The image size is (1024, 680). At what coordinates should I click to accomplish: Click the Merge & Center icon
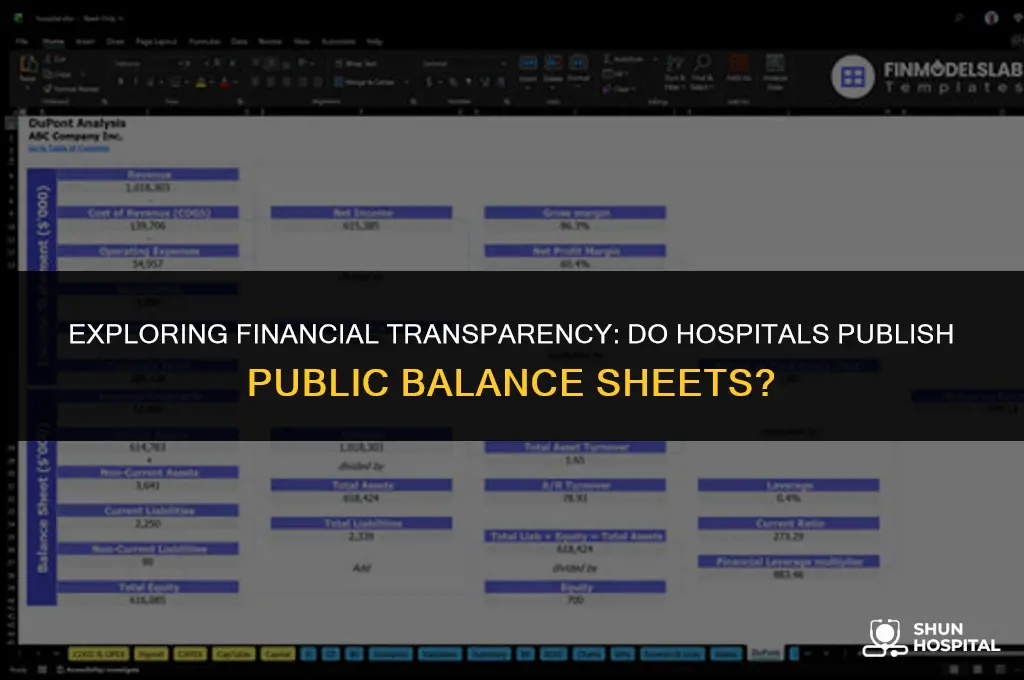(x=338, y=82)
